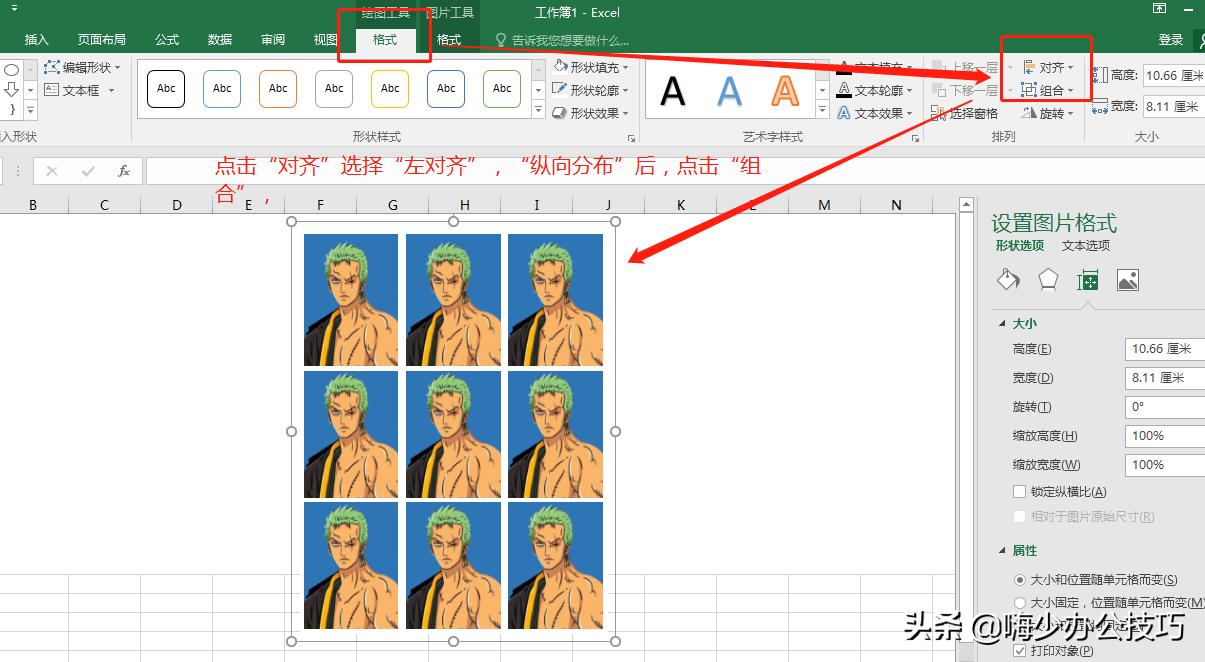This screenshot has height=662, width=1205.
Task: Click the 缩放宽度 scale width field
Action: (x=1164, y=465)
